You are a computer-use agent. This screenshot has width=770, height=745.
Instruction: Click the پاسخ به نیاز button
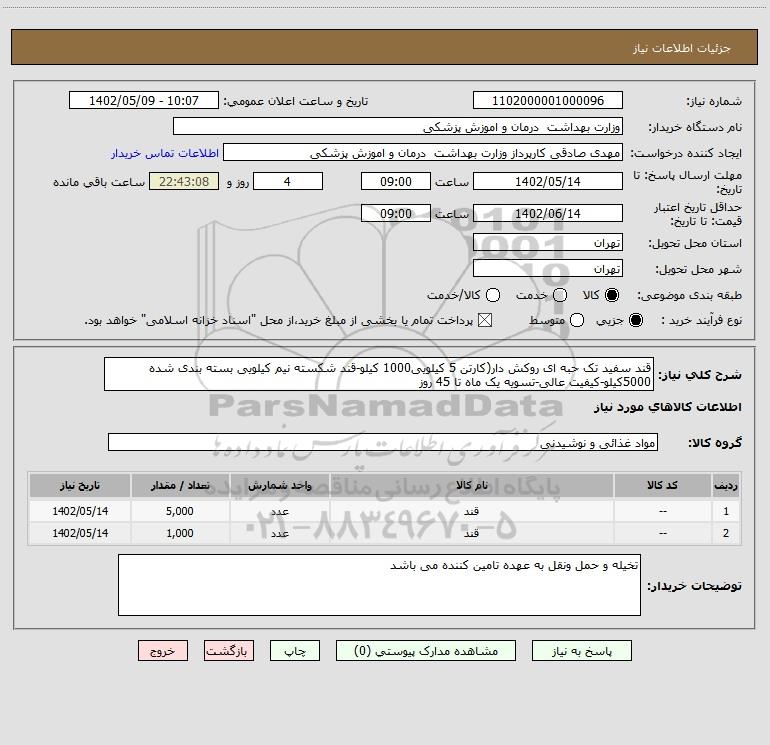point(581,651)
